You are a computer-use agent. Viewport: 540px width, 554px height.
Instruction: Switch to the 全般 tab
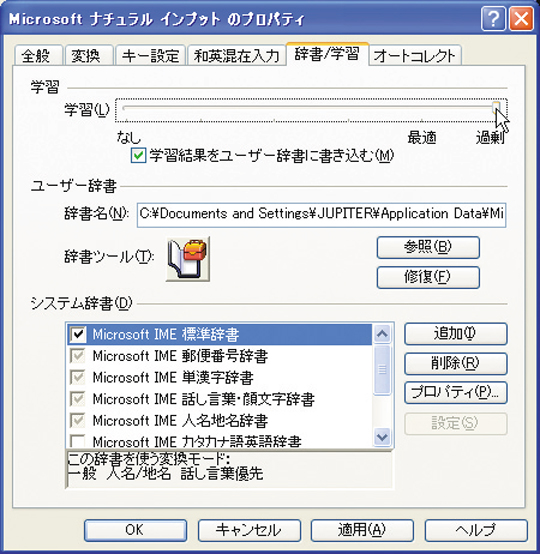point(38,55)
